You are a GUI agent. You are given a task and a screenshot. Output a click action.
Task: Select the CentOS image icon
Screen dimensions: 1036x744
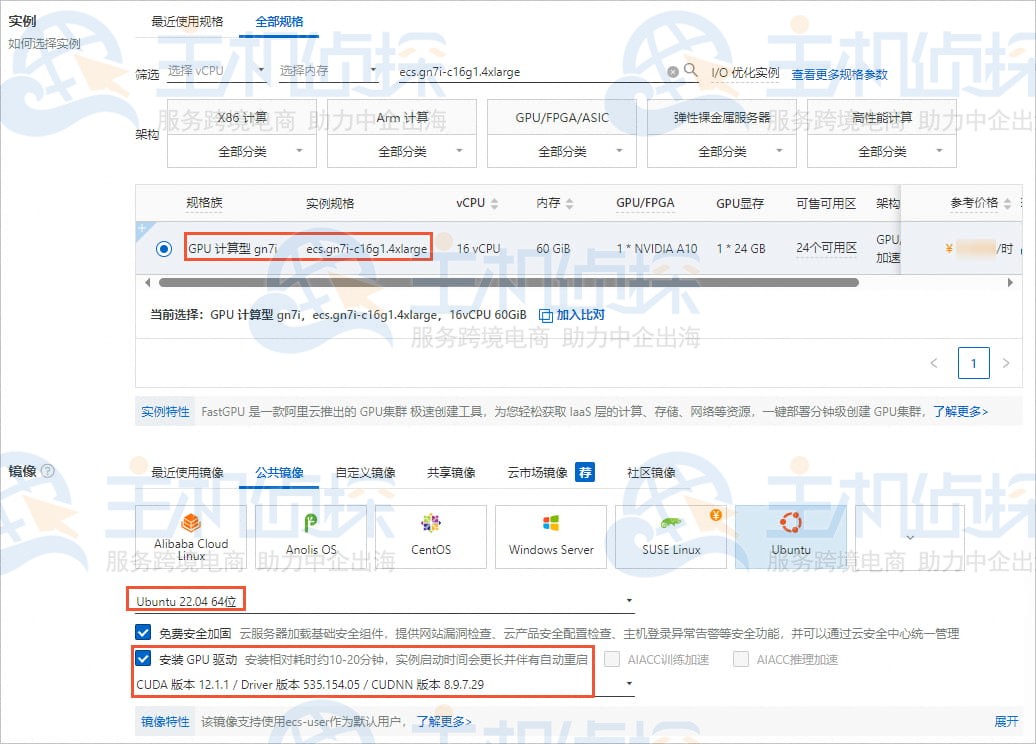tap(432, 536)
